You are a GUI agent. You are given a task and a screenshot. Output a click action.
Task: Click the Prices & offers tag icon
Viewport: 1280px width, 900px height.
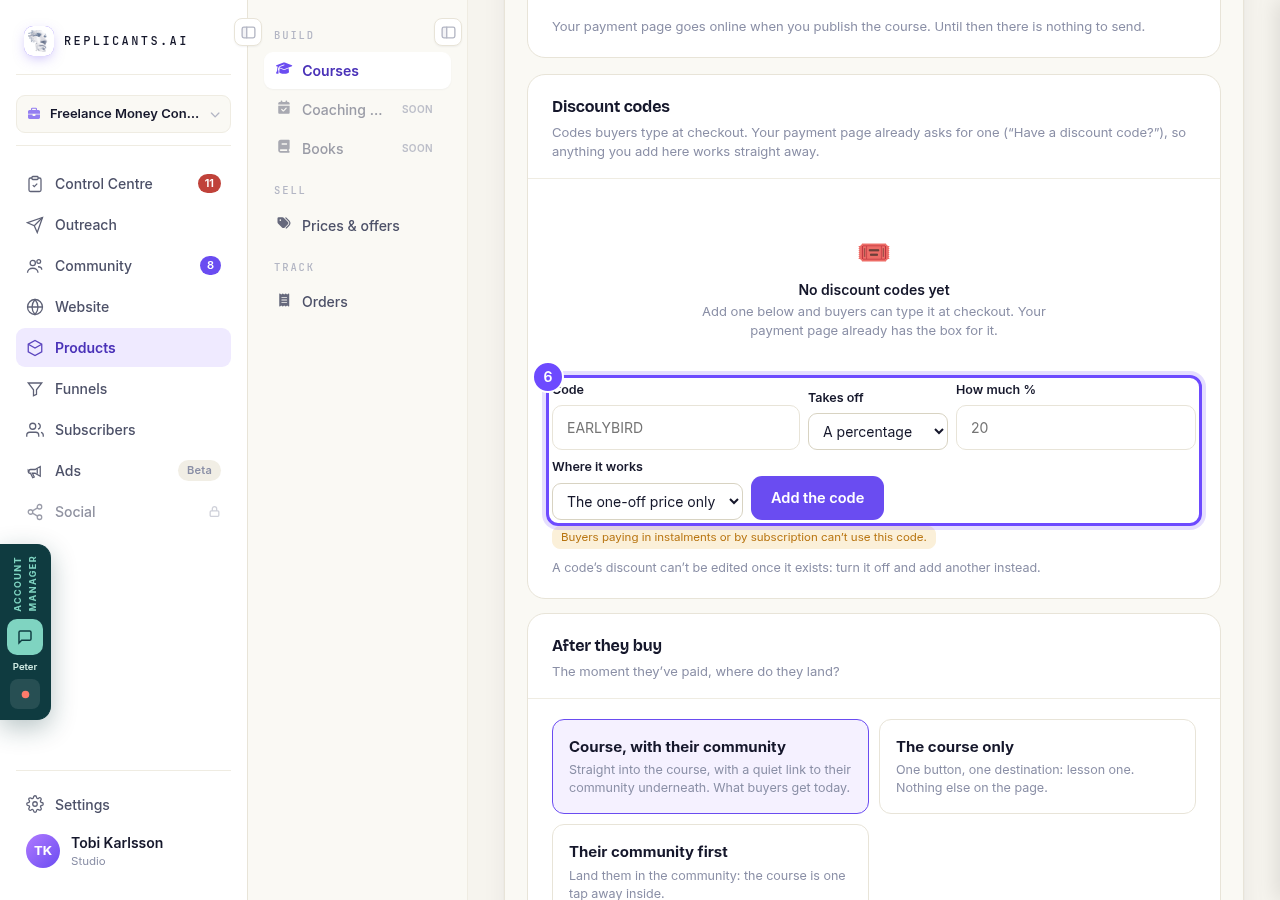tap(284, 224)
